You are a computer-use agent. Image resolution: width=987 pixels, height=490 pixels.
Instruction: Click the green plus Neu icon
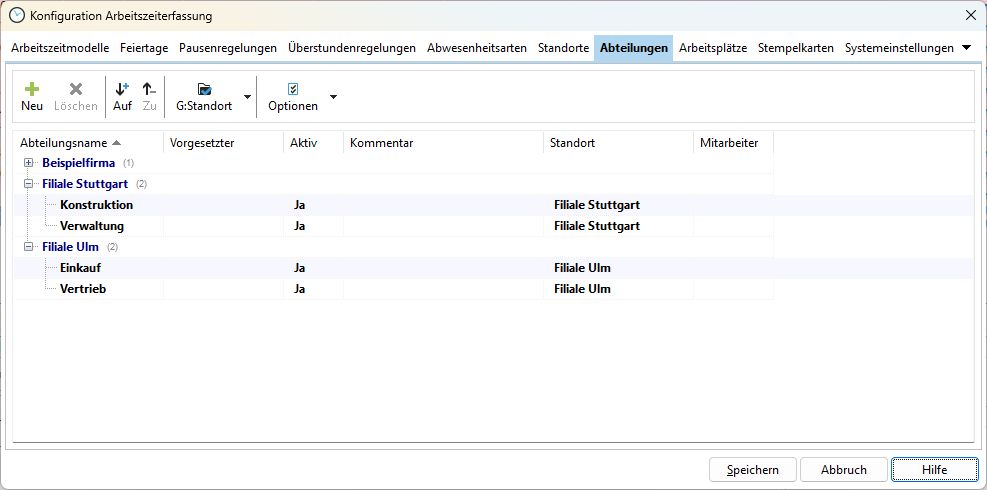(x=32, y=89)
